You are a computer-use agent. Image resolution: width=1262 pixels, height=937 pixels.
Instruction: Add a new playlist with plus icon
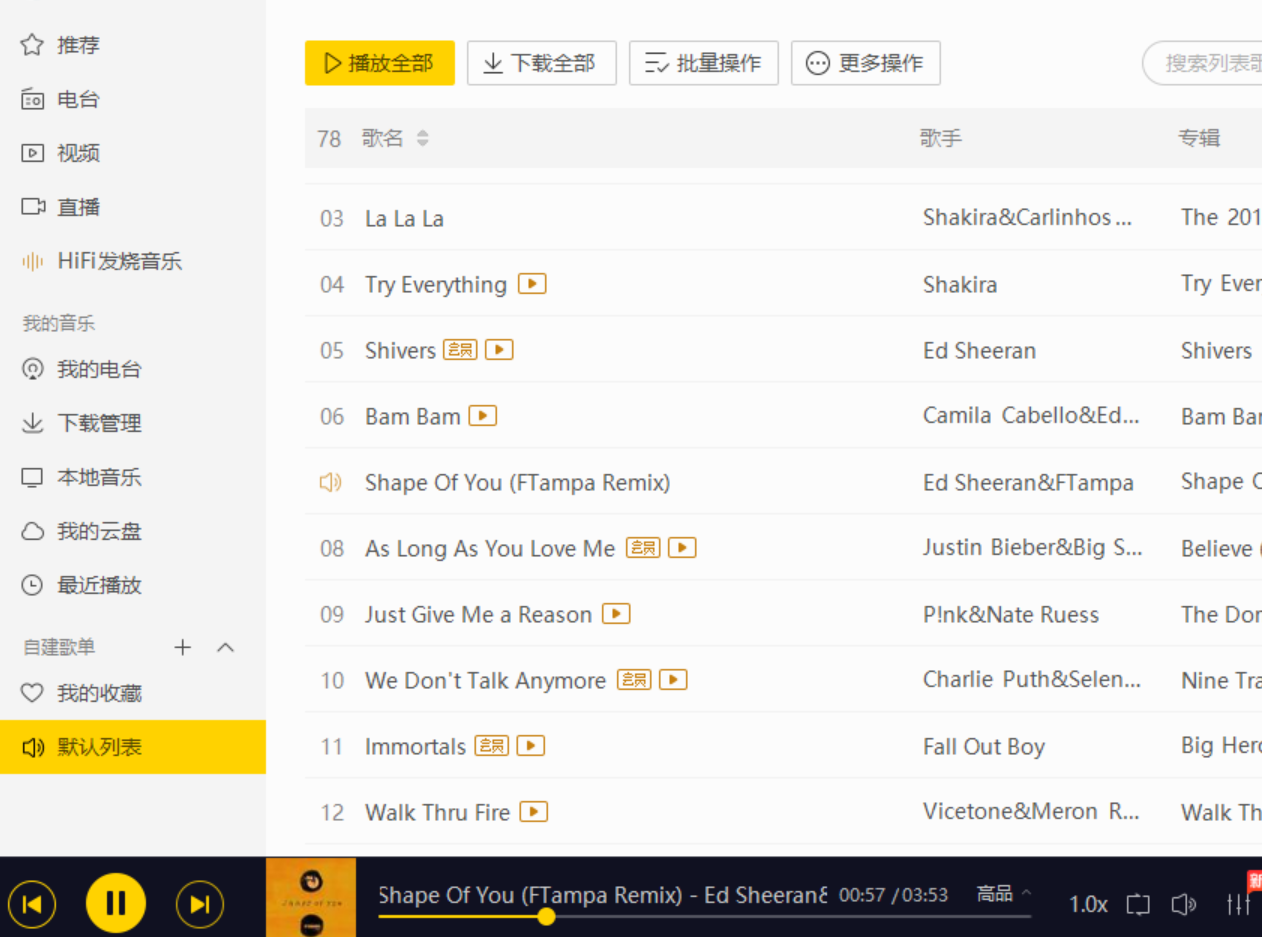pos(182,647)
